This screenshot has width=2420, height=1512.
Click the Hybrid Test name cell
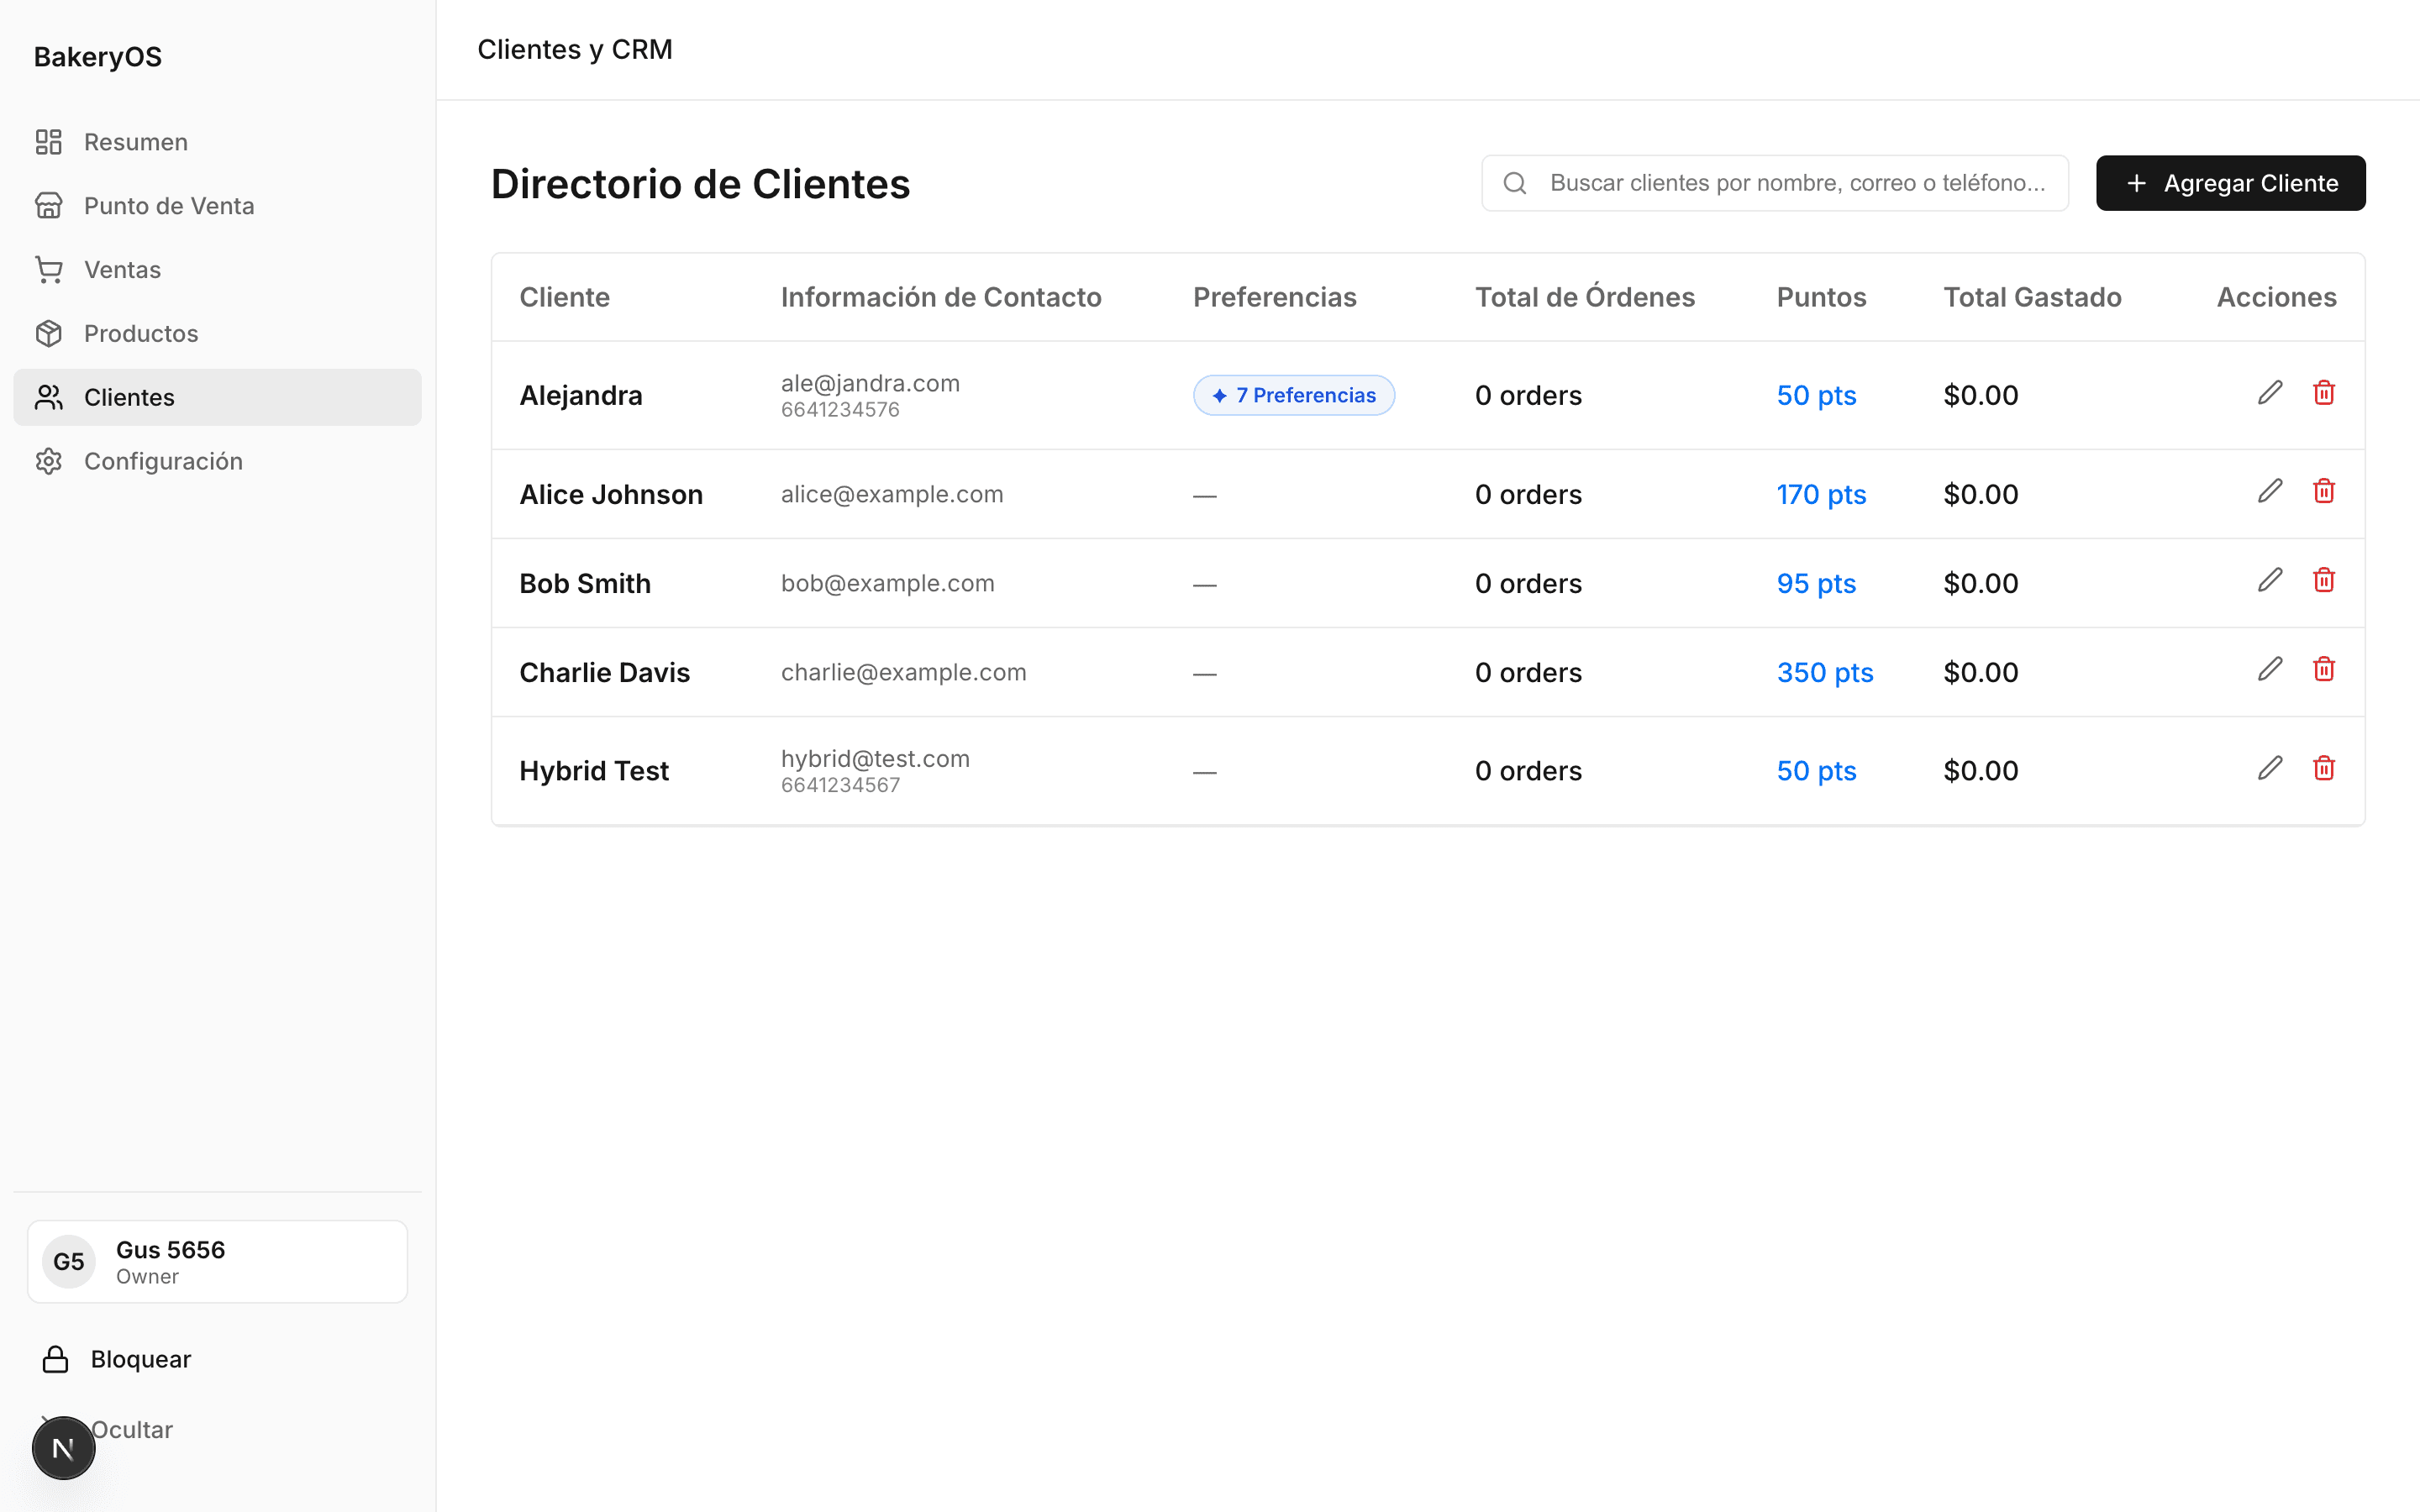pyautogui.click(x=594, y=771)
